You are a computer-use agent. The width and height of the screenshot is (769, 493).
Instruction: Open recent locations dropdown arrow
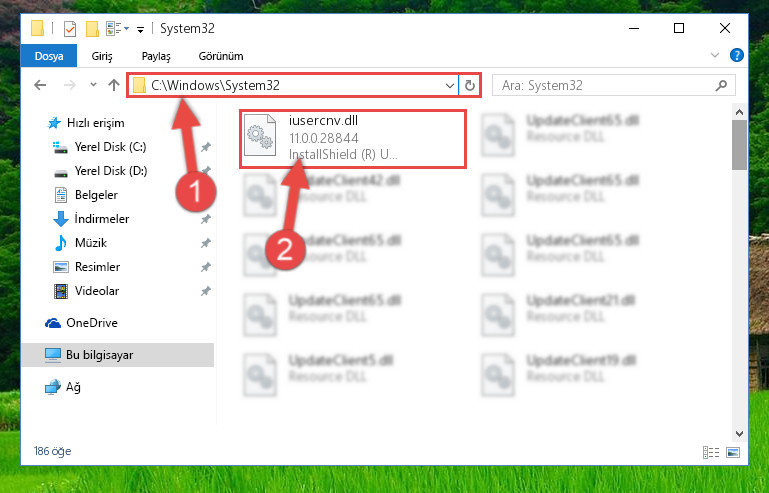point(93,85)
